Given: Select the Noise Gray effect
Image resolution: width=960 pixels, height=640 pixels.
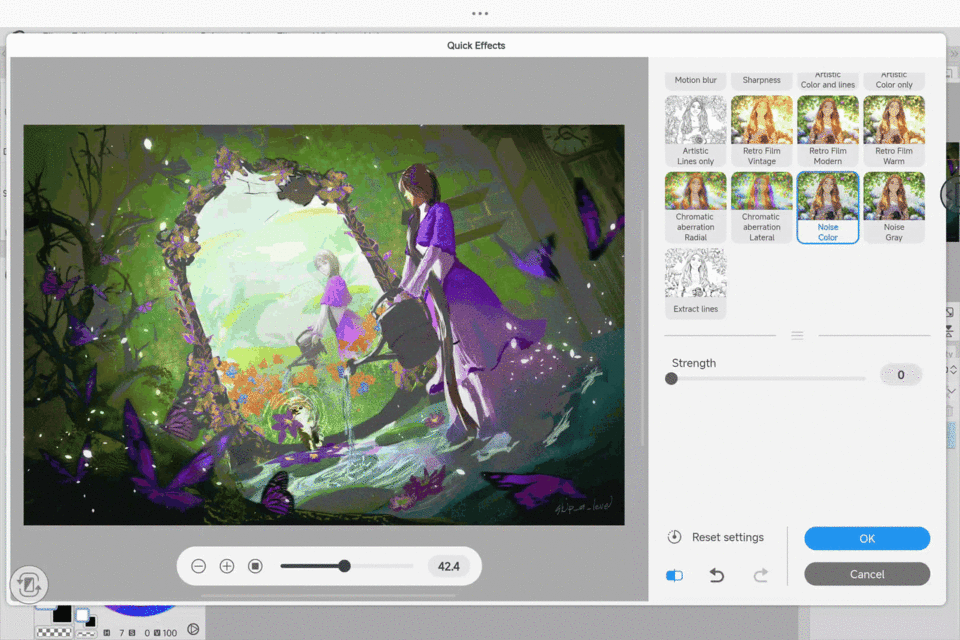Looking at the screenshot, I should pos(893,207).
